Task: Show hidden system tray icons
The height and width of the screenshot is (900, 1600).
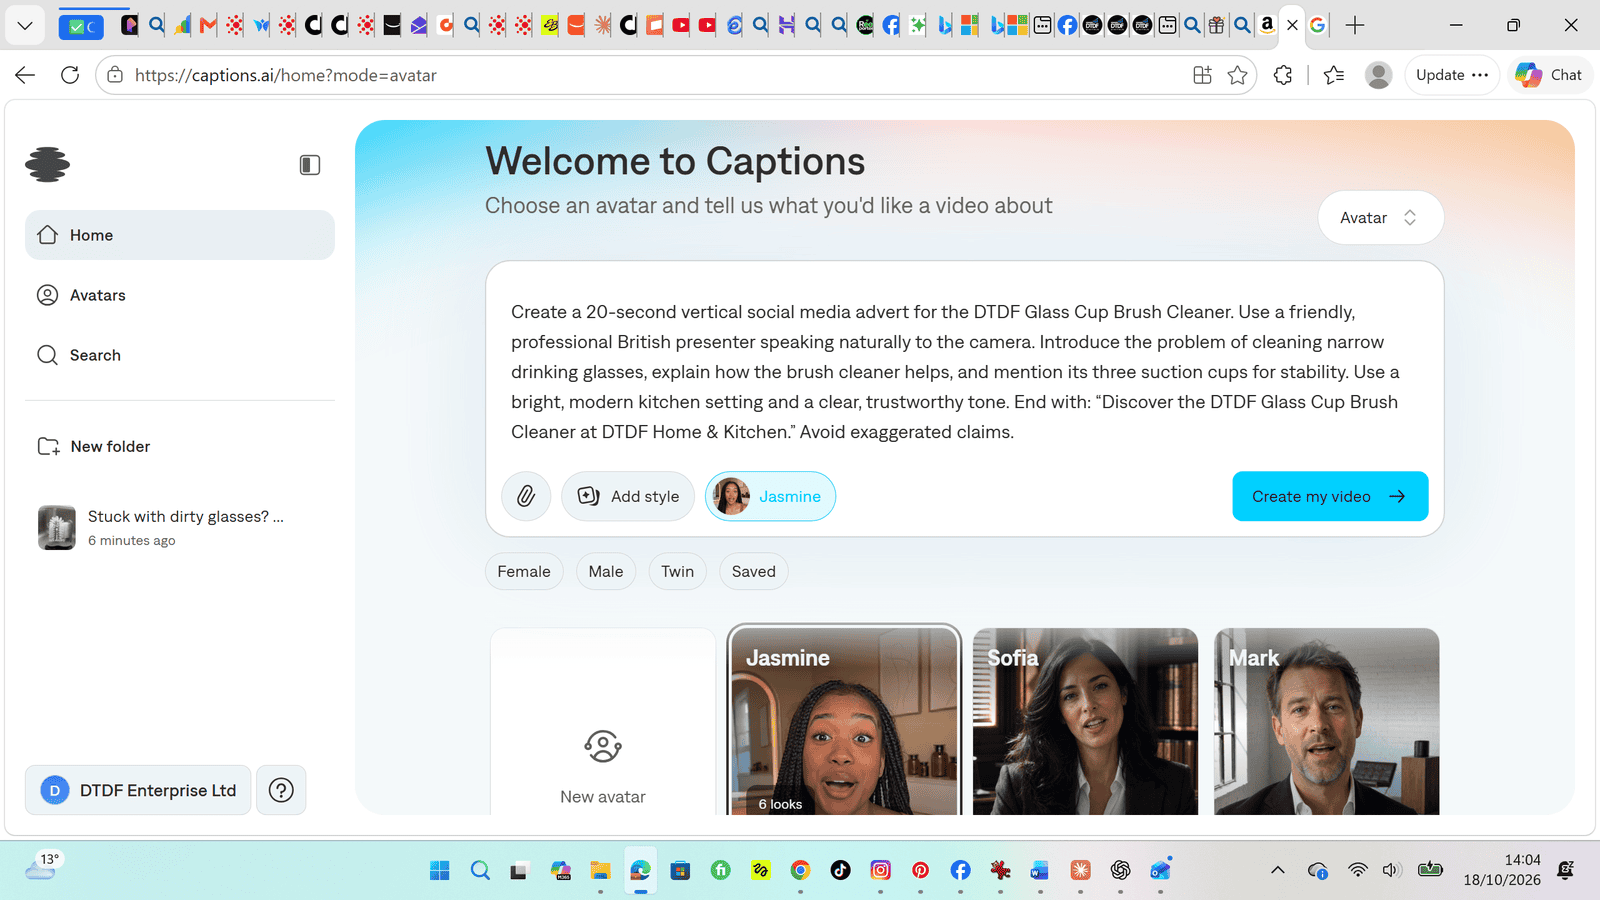Action: point(1278,870)
